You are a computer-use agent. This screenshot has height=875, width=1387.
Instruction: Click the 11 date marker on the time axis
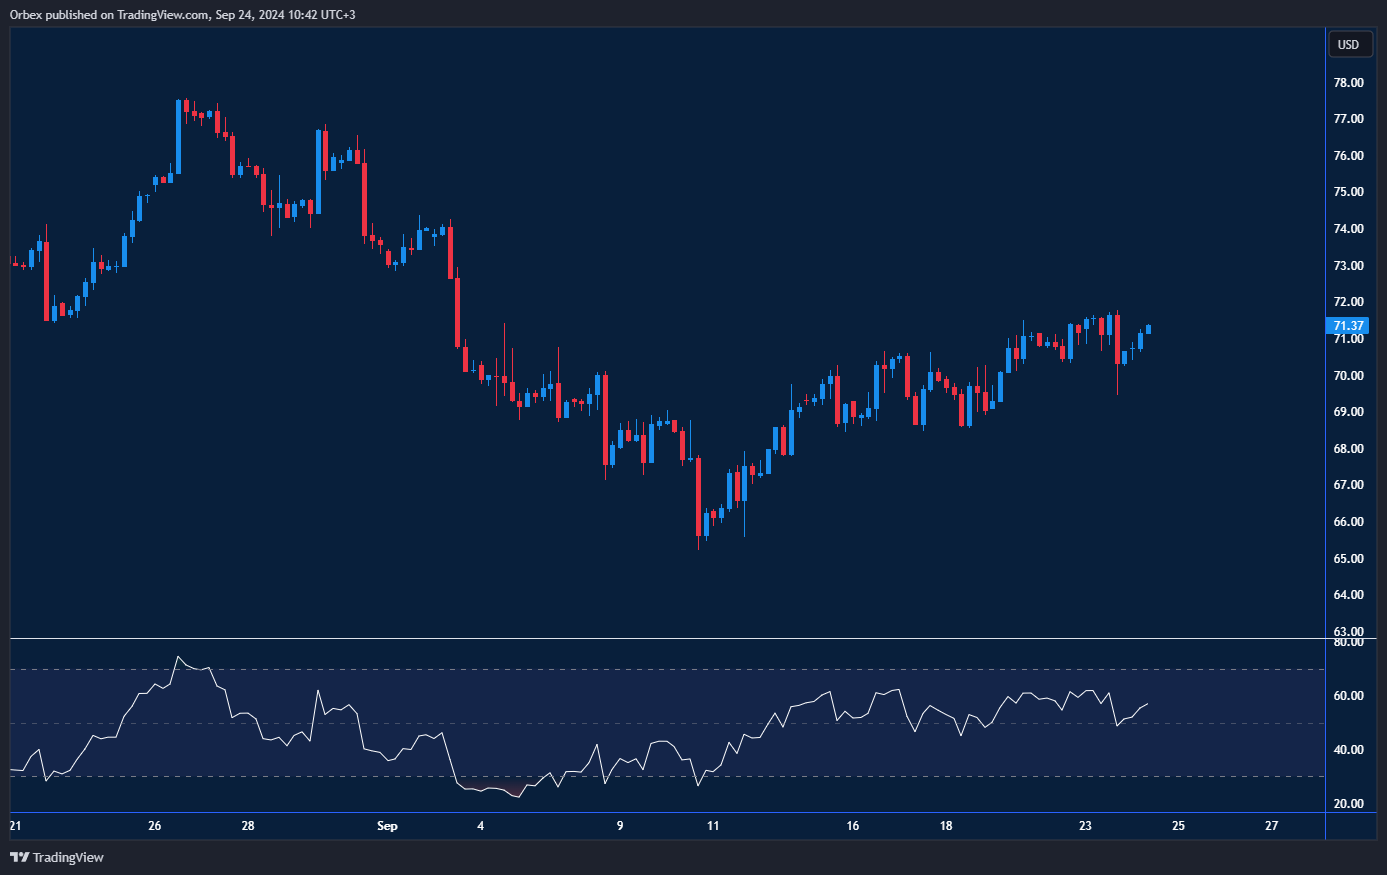coord(713,826)
